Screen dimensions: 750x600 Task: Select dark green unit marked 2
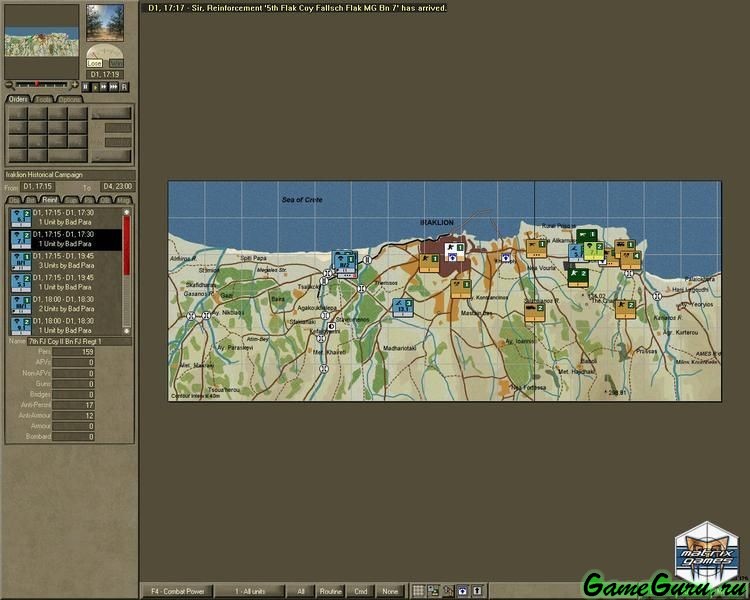tap(578, 278)
